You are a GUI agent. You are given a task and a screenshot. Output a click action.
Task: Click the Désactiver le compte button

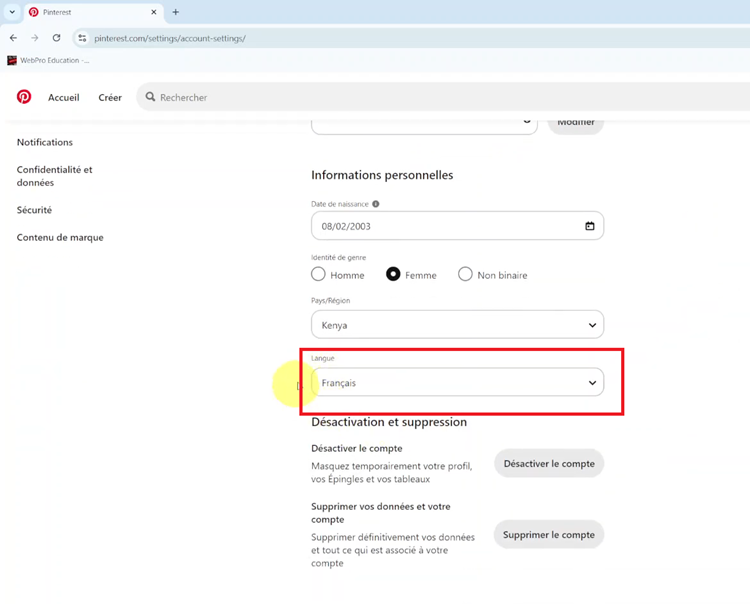pos(549,463)
